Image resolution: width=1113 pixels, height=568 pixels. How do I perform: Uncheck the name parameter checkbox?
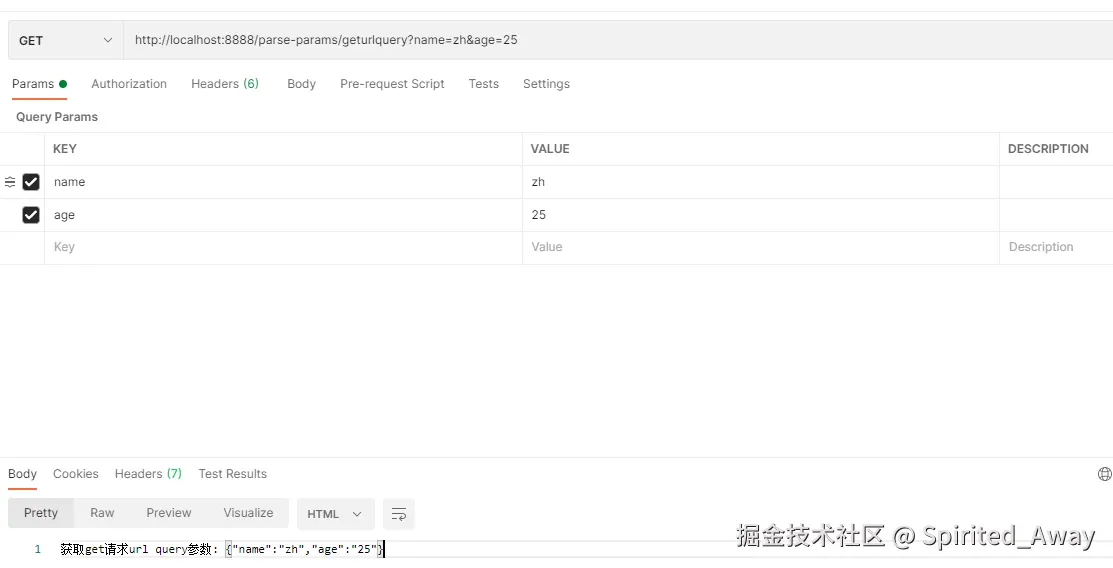(x=31, y=182)
